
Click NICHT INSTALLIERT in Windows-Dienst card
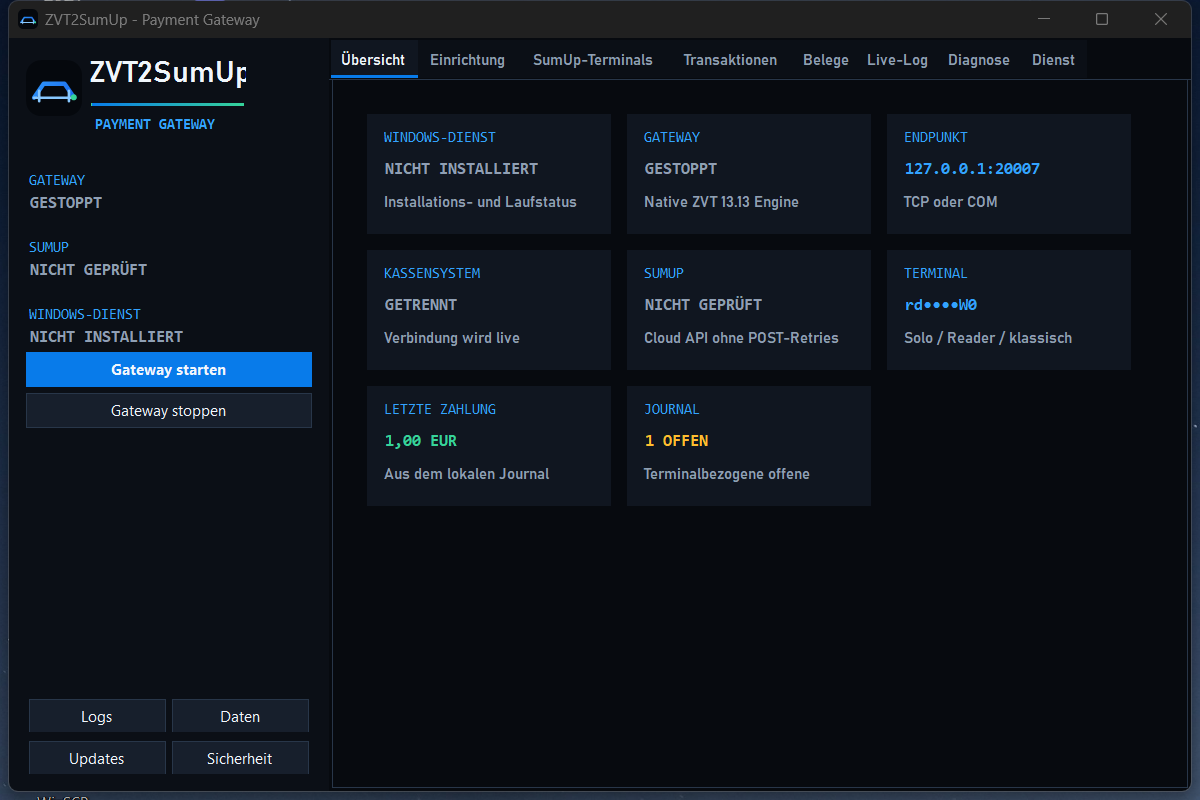pos(461,169)
